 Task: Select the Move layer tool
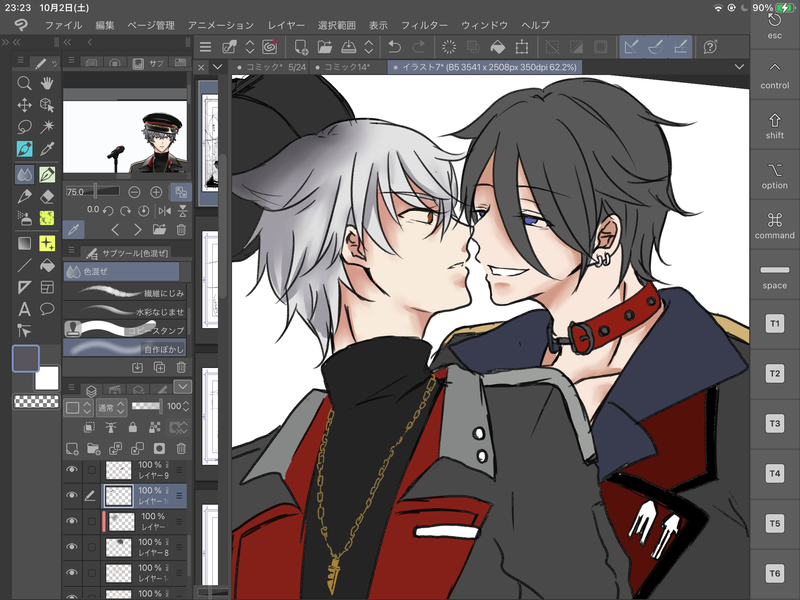(x=24, y=105)
